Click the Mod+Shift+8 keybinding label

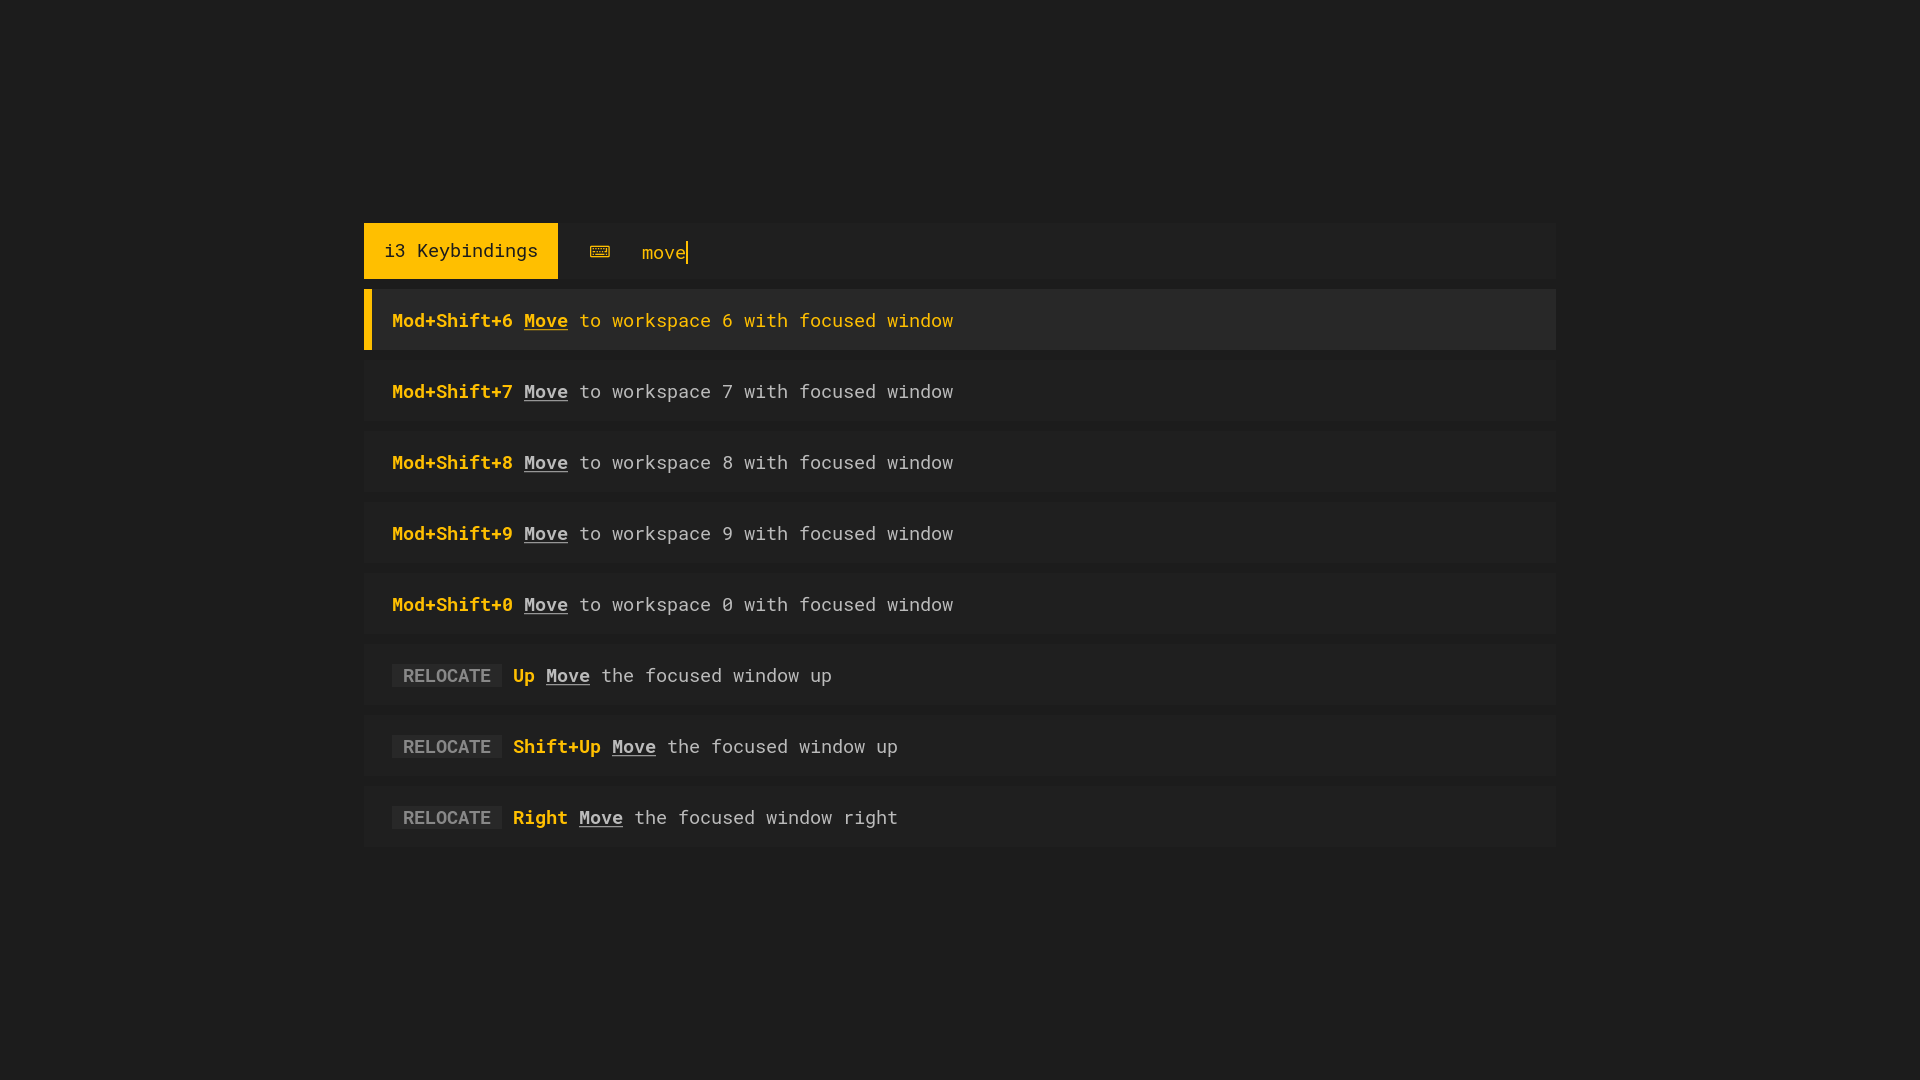[451, 463]
